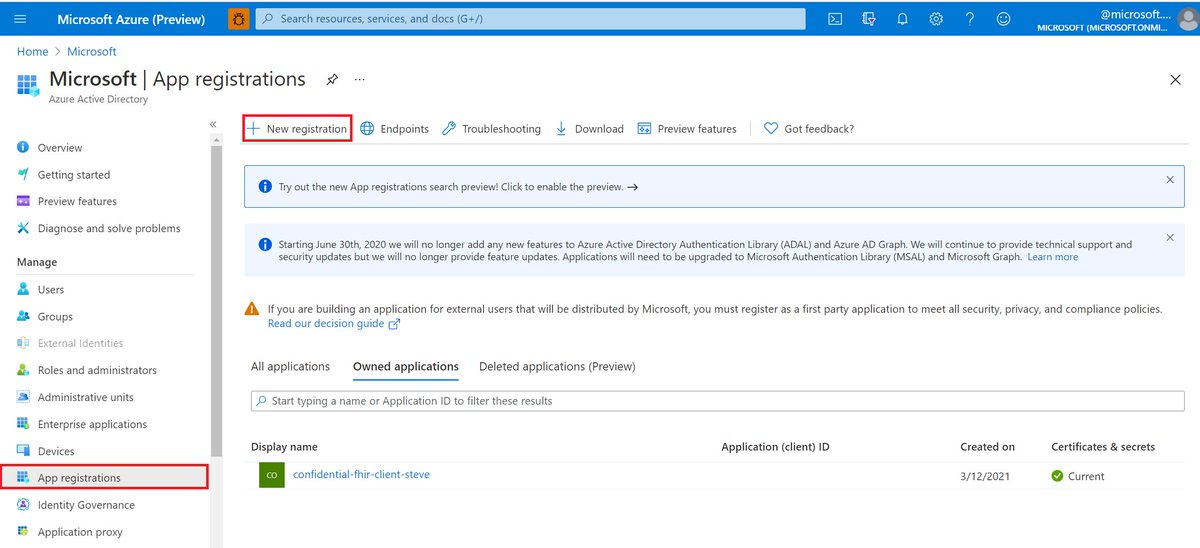Click Certificates & secrets column header
Viewport: 1200px width, 548px height.
click(x=1103, y=447)
